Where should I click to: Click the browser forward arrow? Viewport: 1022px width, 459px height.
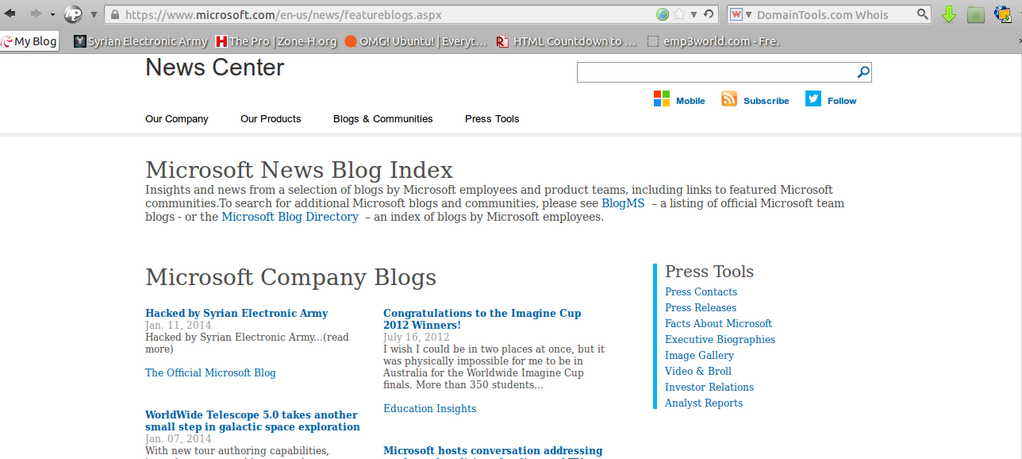36,14
